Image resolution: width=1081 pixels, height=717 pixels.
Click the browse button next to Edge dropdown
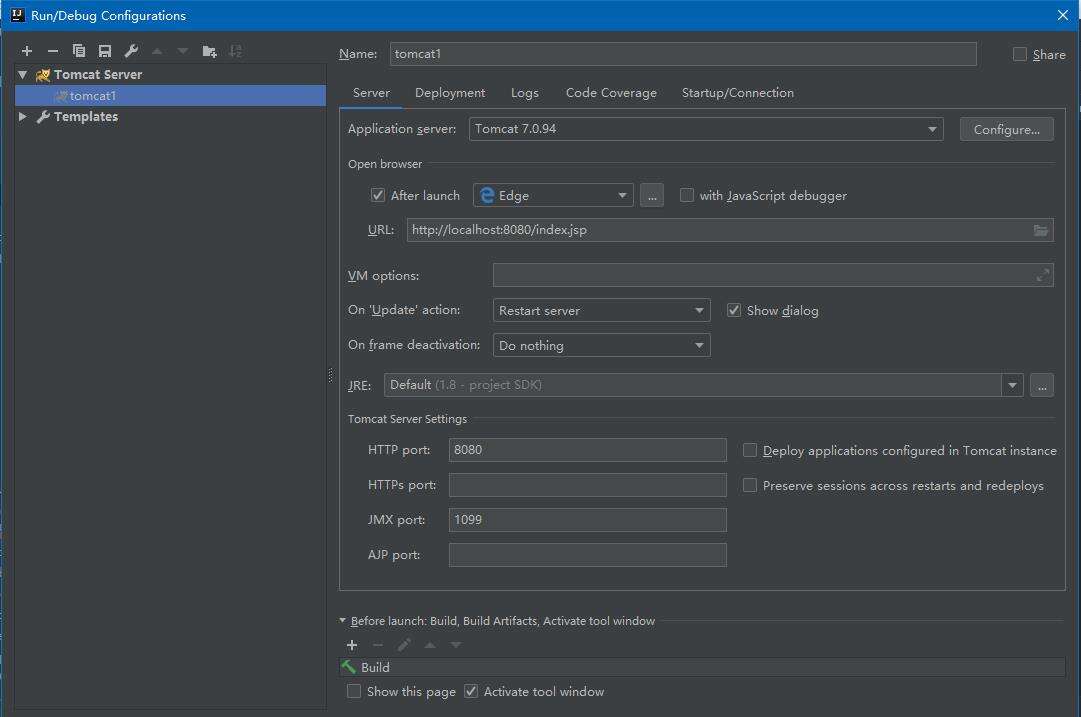651,196
